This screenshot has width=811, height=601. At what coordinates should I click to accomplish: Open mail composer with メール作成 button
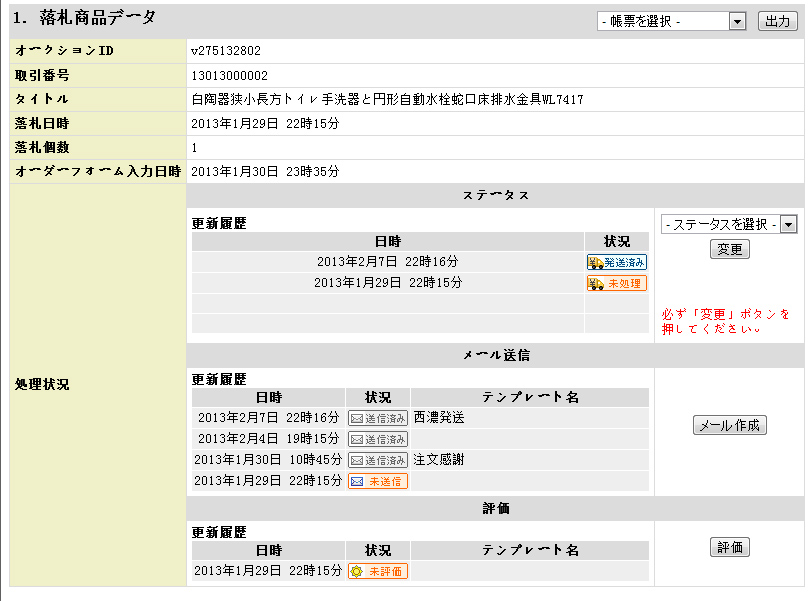[729, 426]
